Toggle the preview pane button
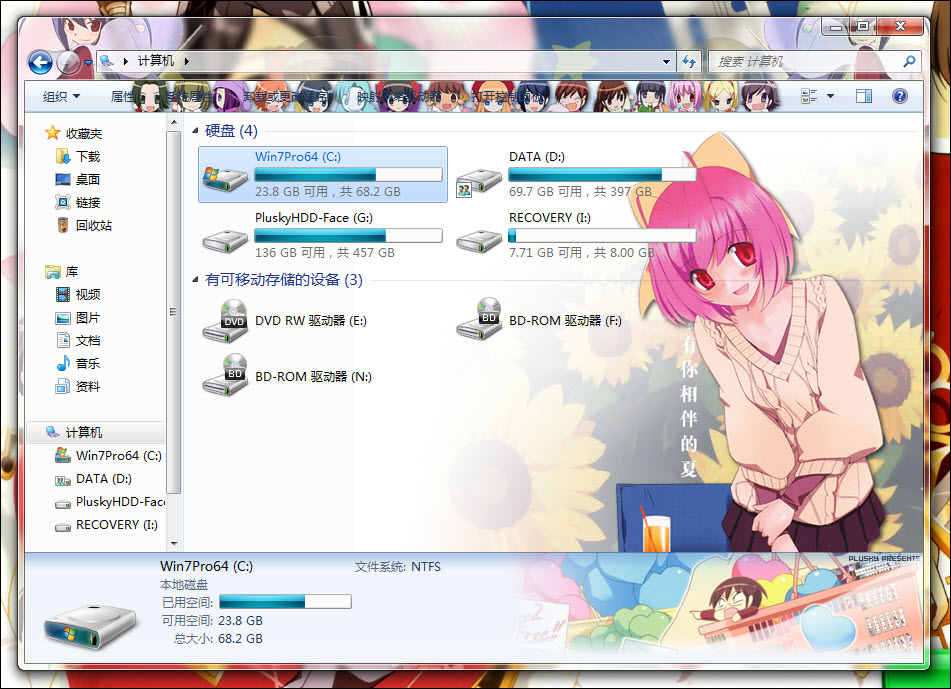 pyautogui.click(x=864, y=96)
